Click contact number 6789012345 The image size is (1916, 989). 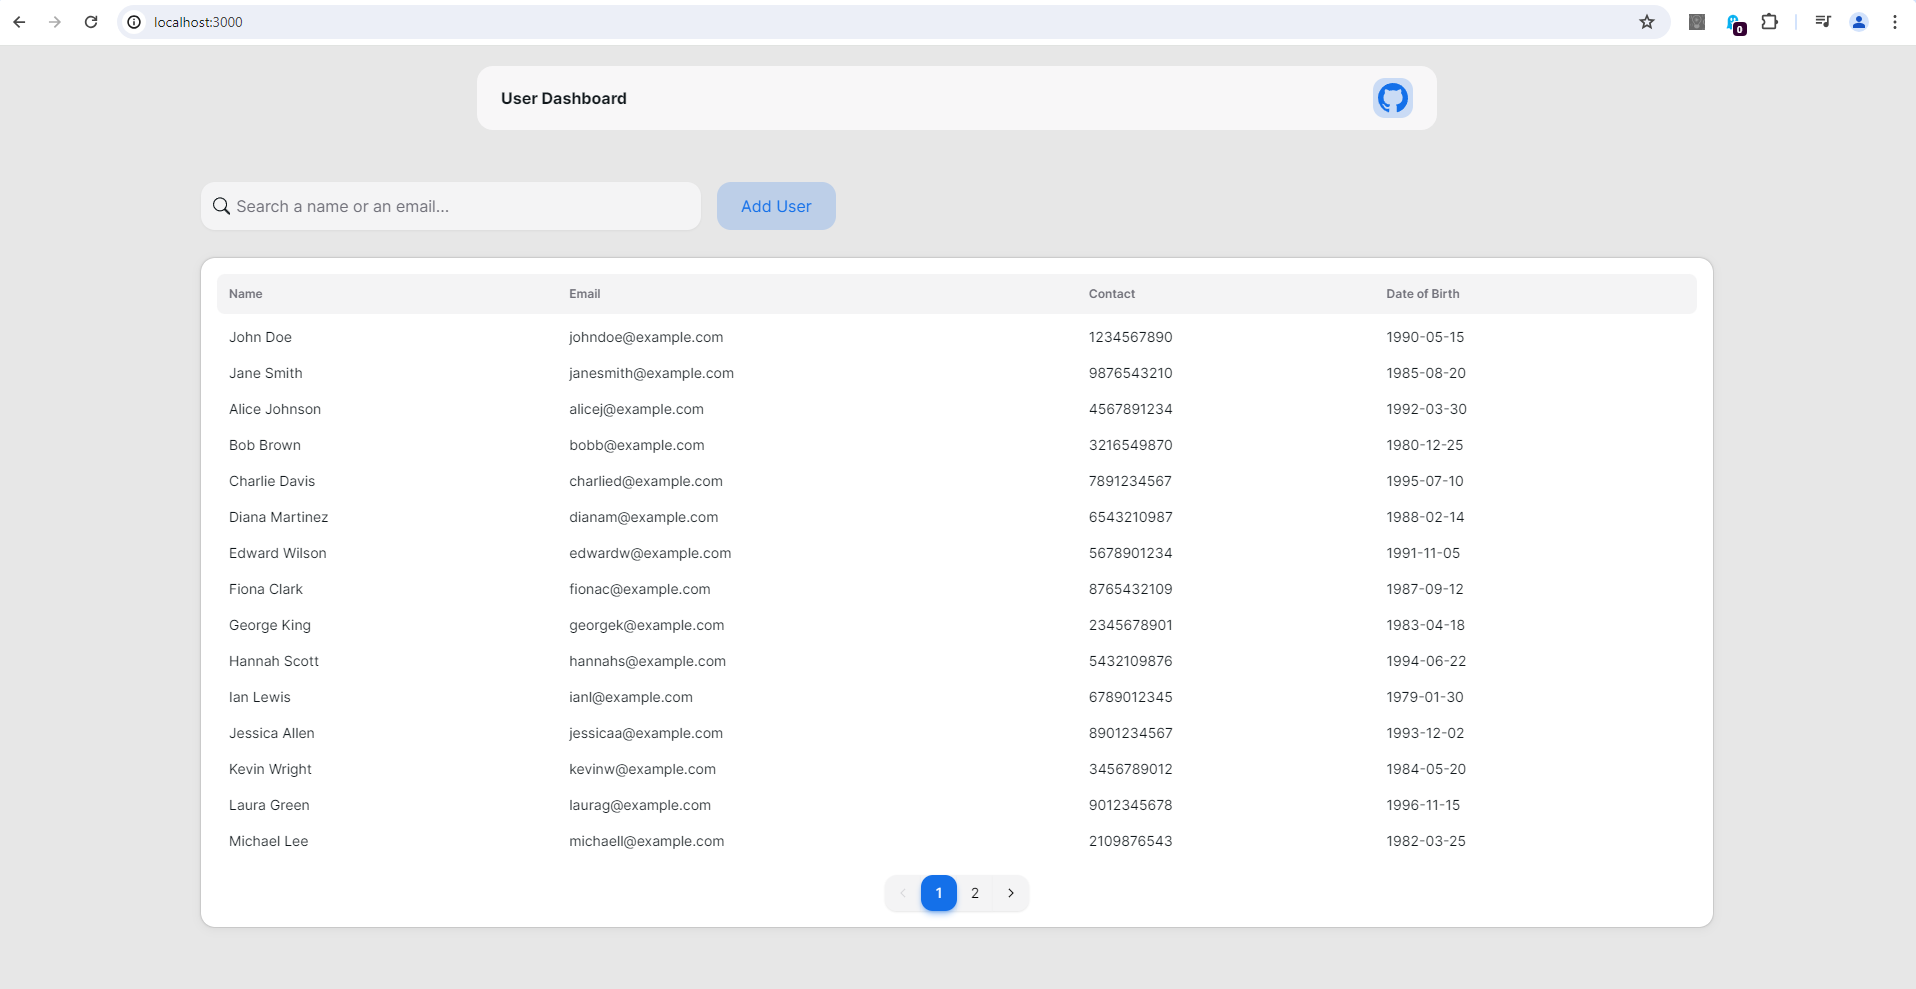coord(1131,697)
